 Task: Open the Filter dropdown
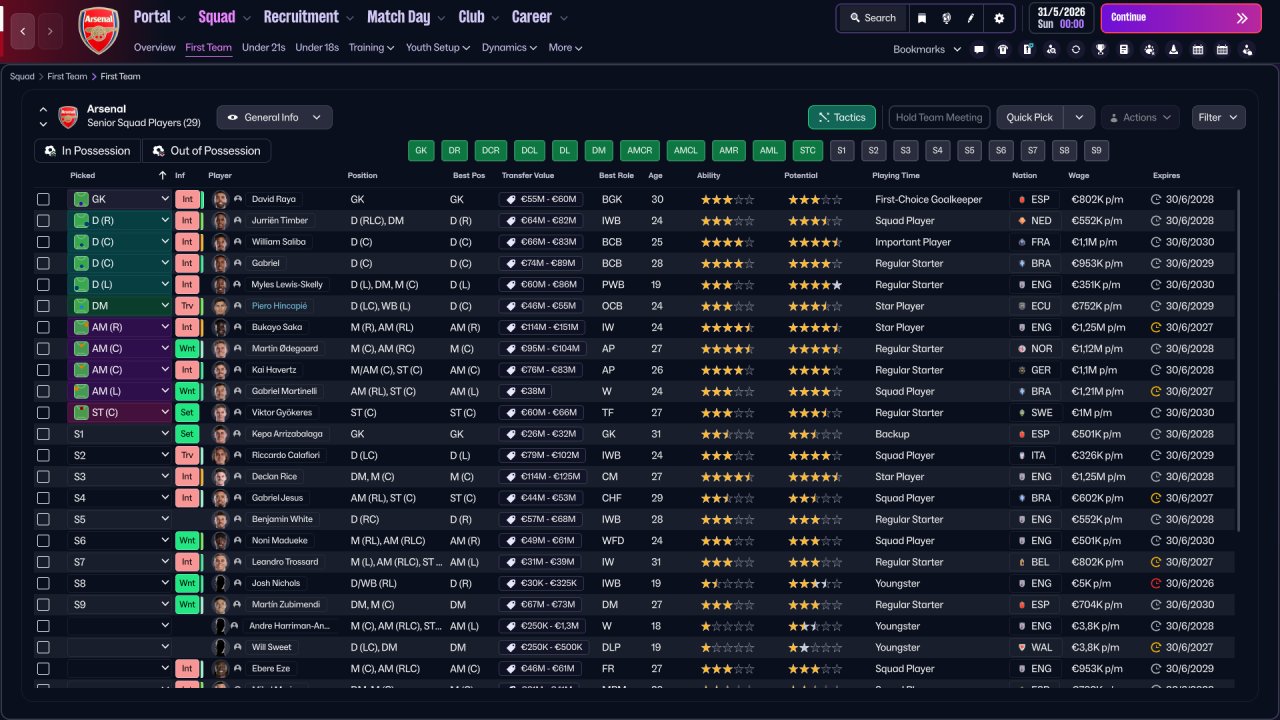tap(1219, 117)
